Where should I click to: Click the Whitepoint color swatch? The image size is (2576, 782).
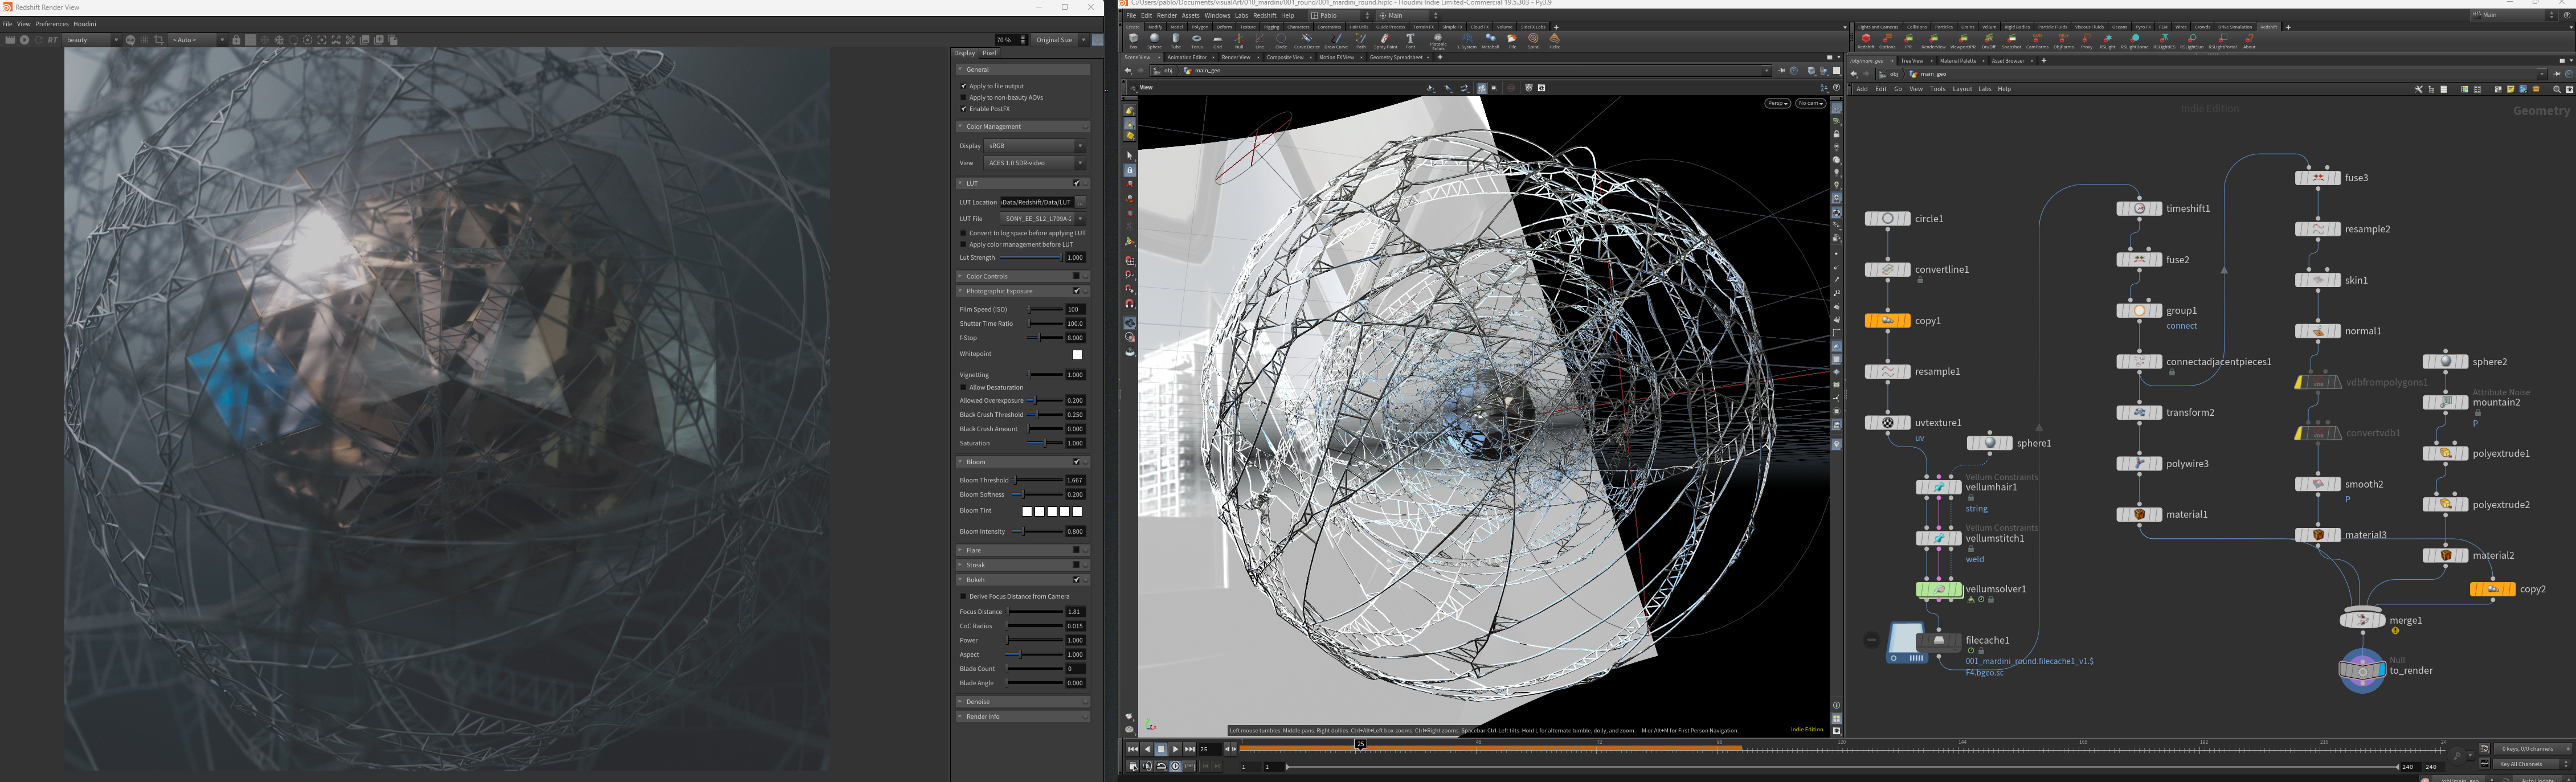point(1077,354)
